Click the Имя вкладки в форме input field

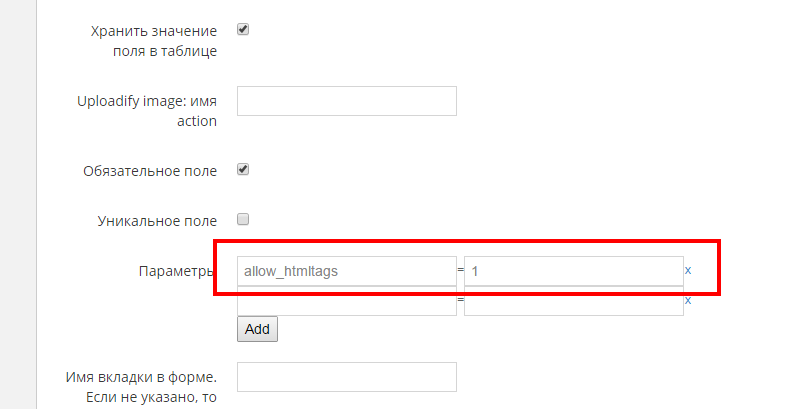347,377
